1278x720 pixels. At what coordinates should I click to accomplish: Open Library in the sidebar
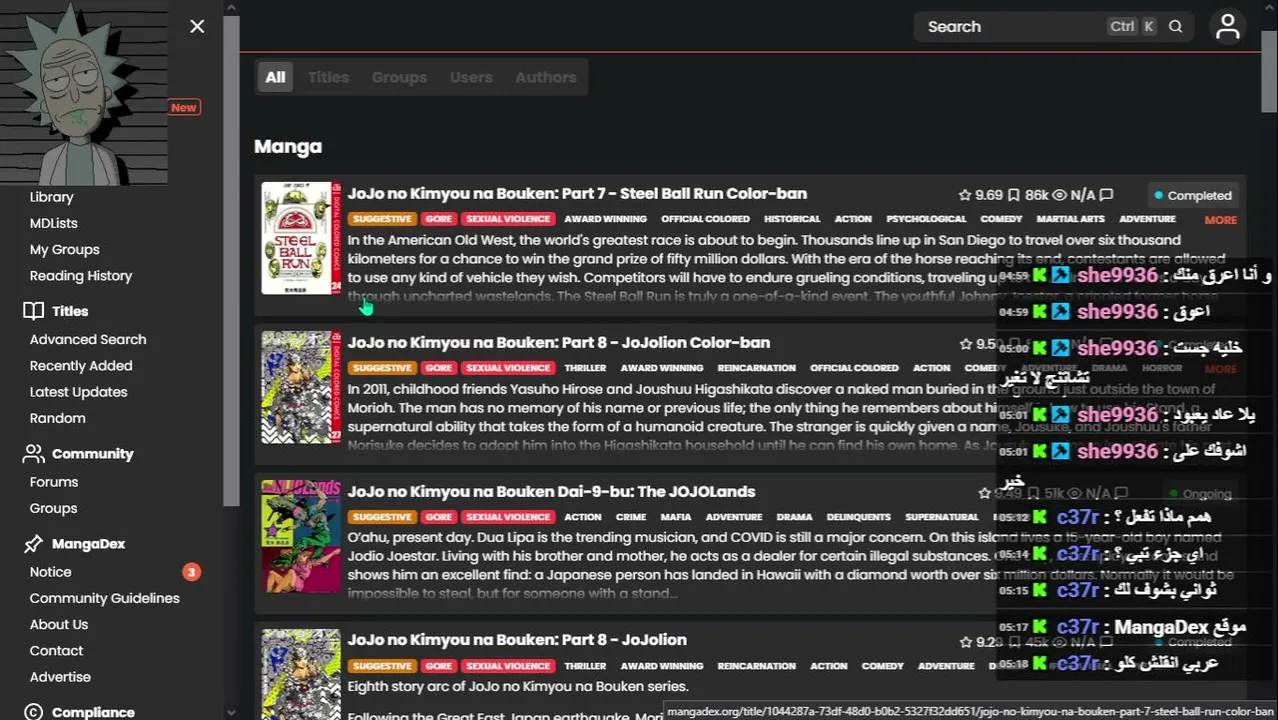pyautogui.click(x=52, y=197)
